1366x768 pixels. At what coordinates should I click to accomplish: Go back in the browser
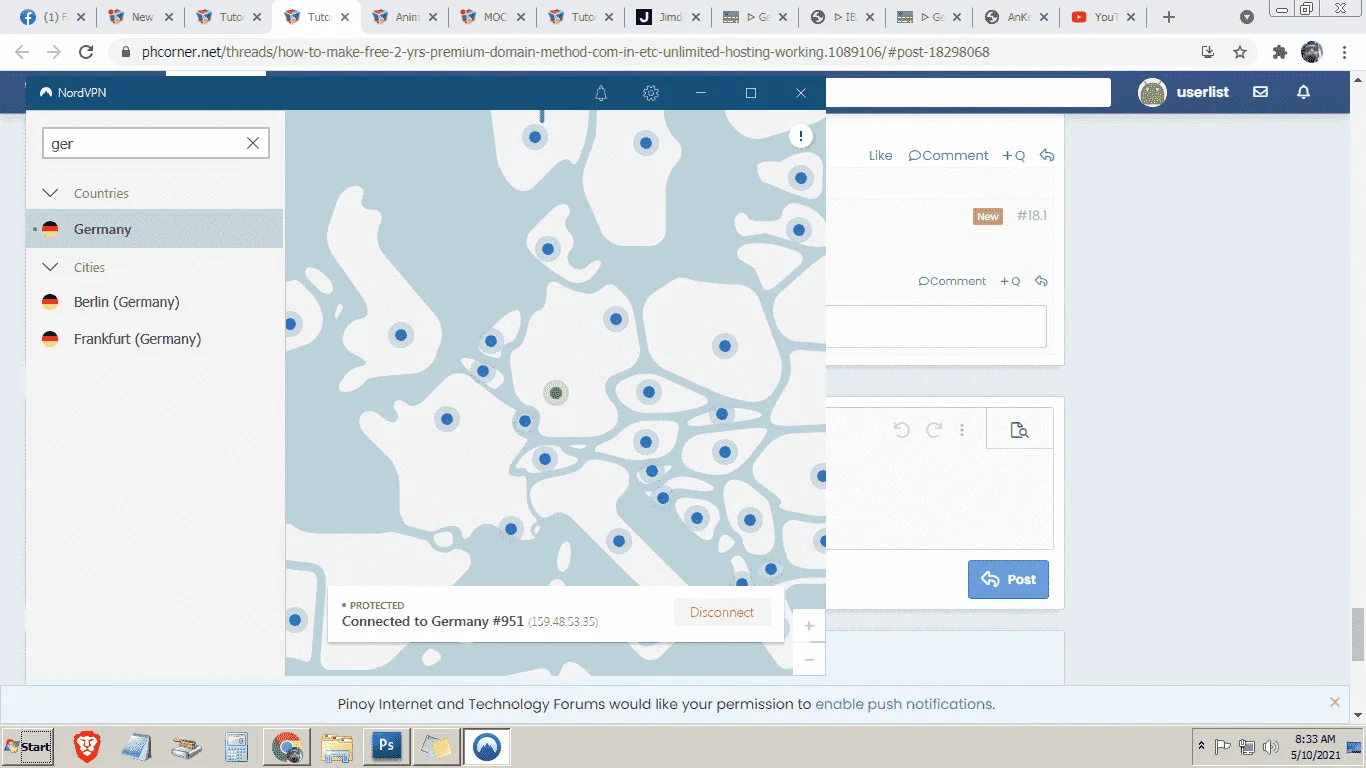22,52
